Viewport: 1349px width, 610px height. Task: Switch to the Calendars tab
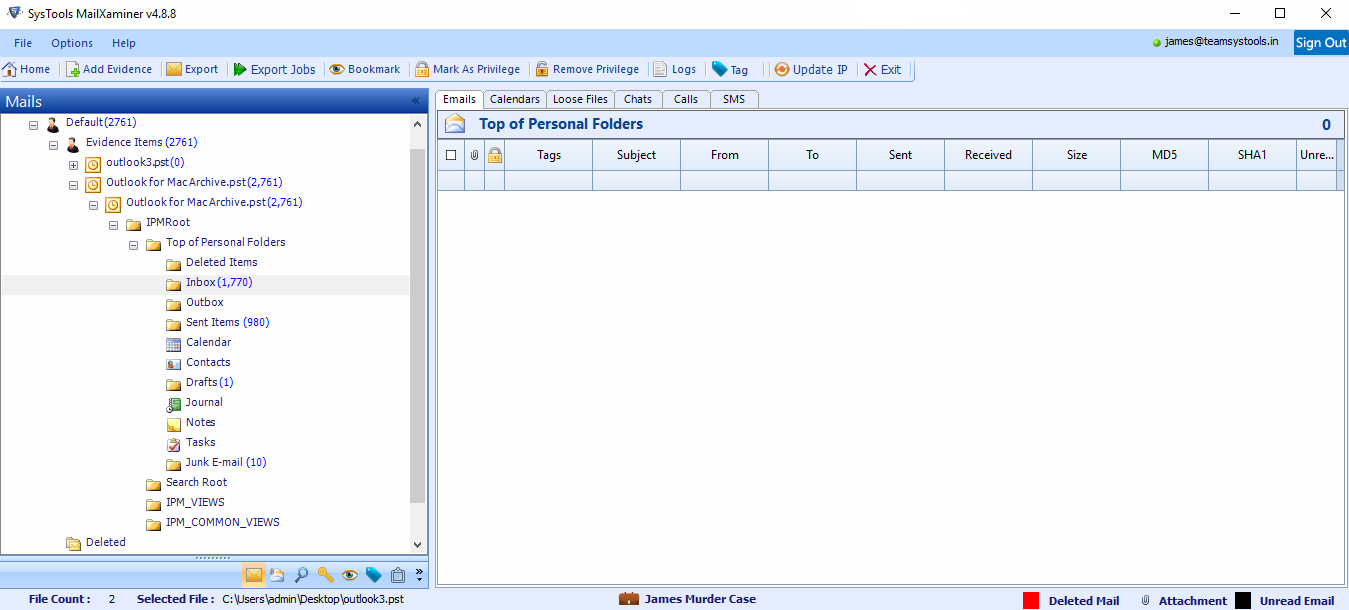(515, 99)
